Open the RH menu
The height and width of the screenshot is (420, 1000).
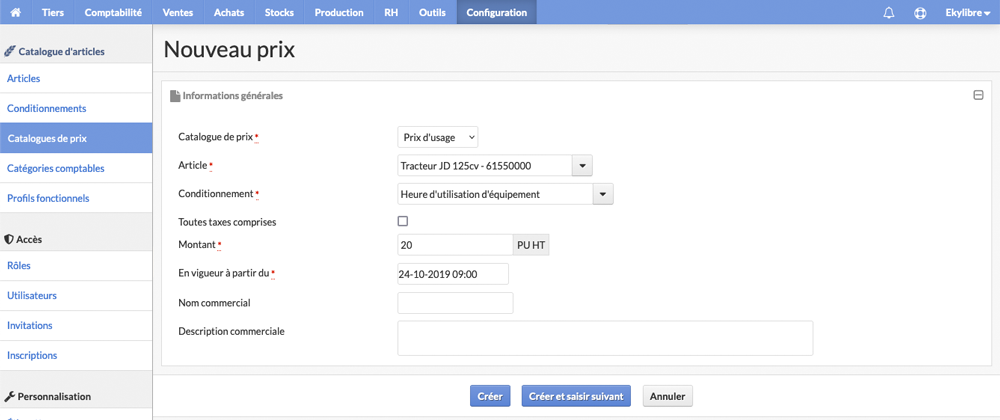[391, 12]
